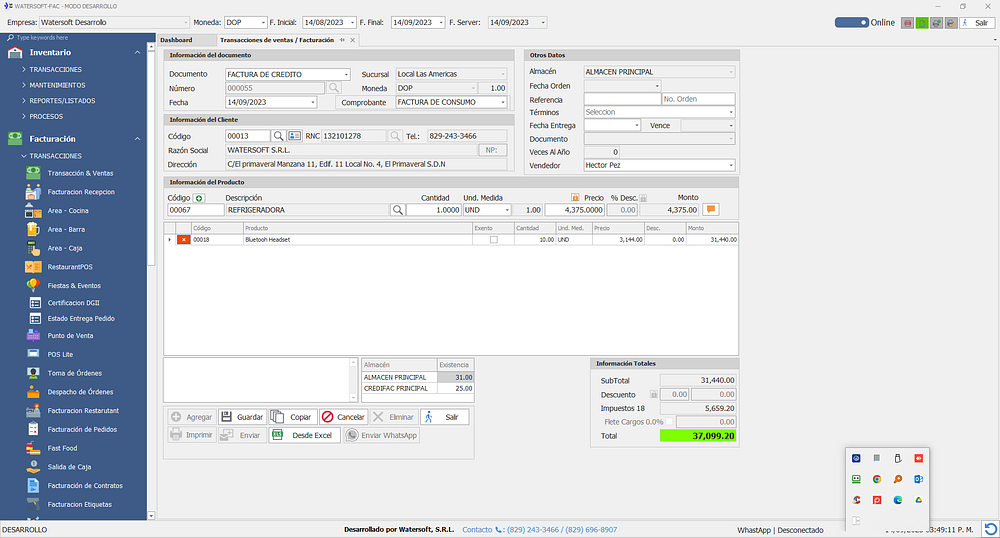Open the REPORTES/LISTADOS menu item
The height and width of the screenshot is (538, 1000).
coord(63,100)
